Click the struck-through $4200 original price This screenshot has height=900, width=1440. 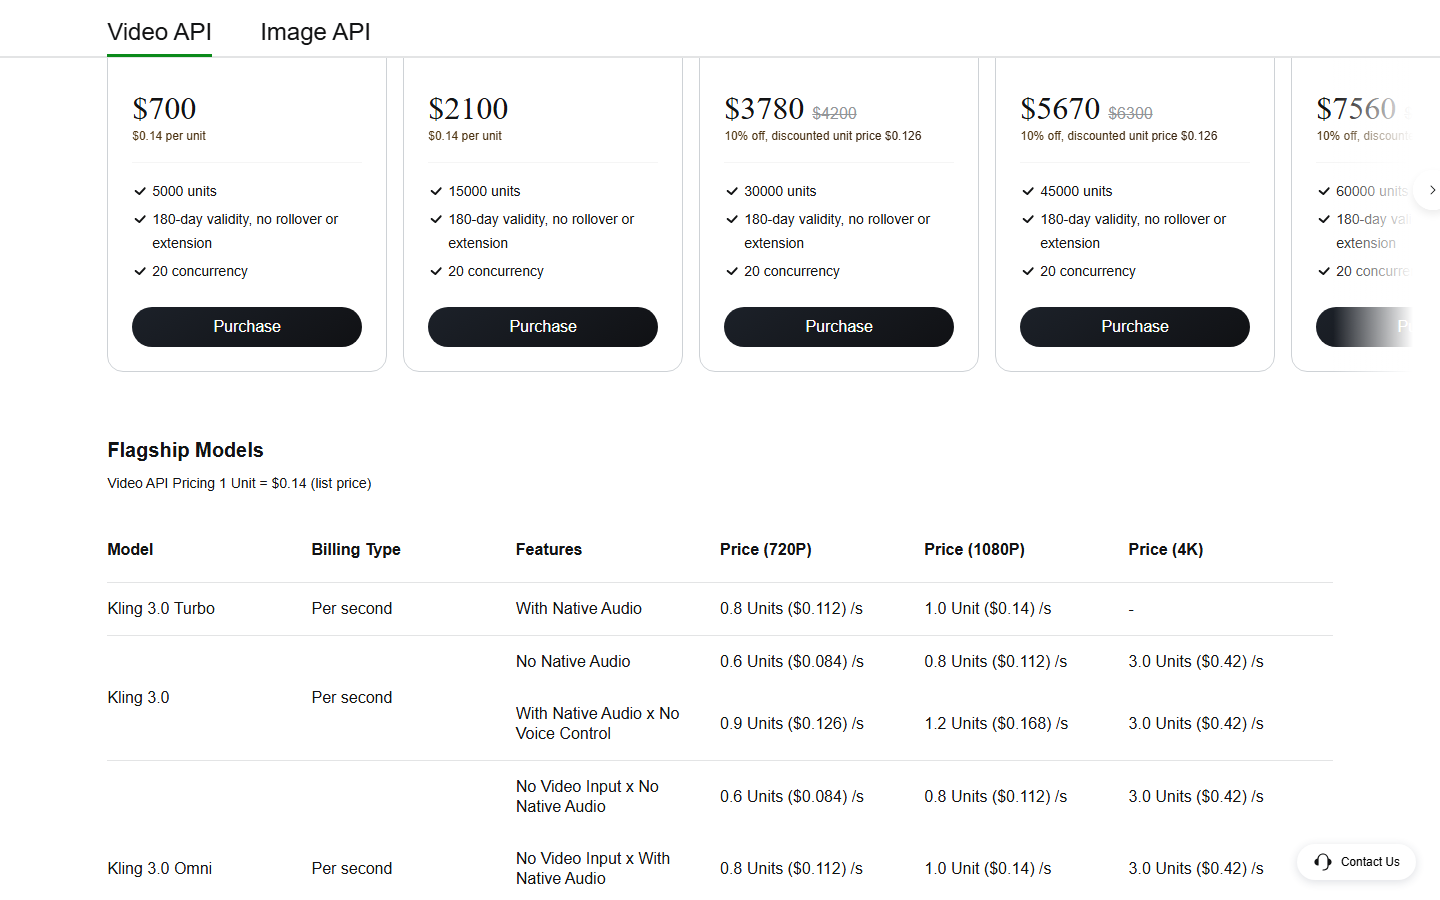pos(834,114)
